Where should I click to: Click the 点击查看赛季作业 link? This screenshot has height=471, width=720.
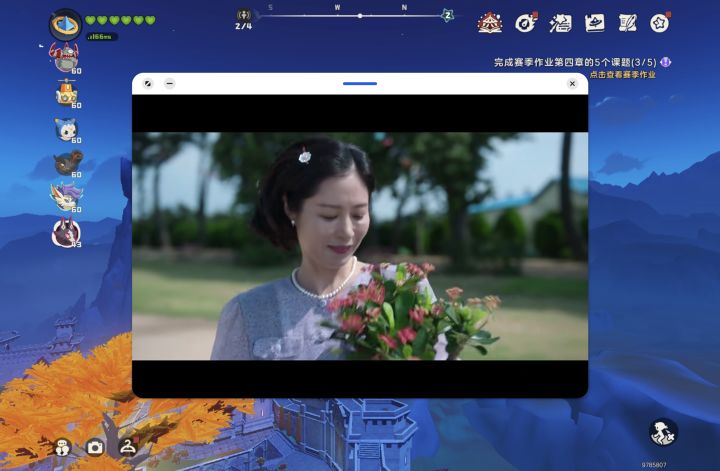pyautogui.click(x=623, y=74)
